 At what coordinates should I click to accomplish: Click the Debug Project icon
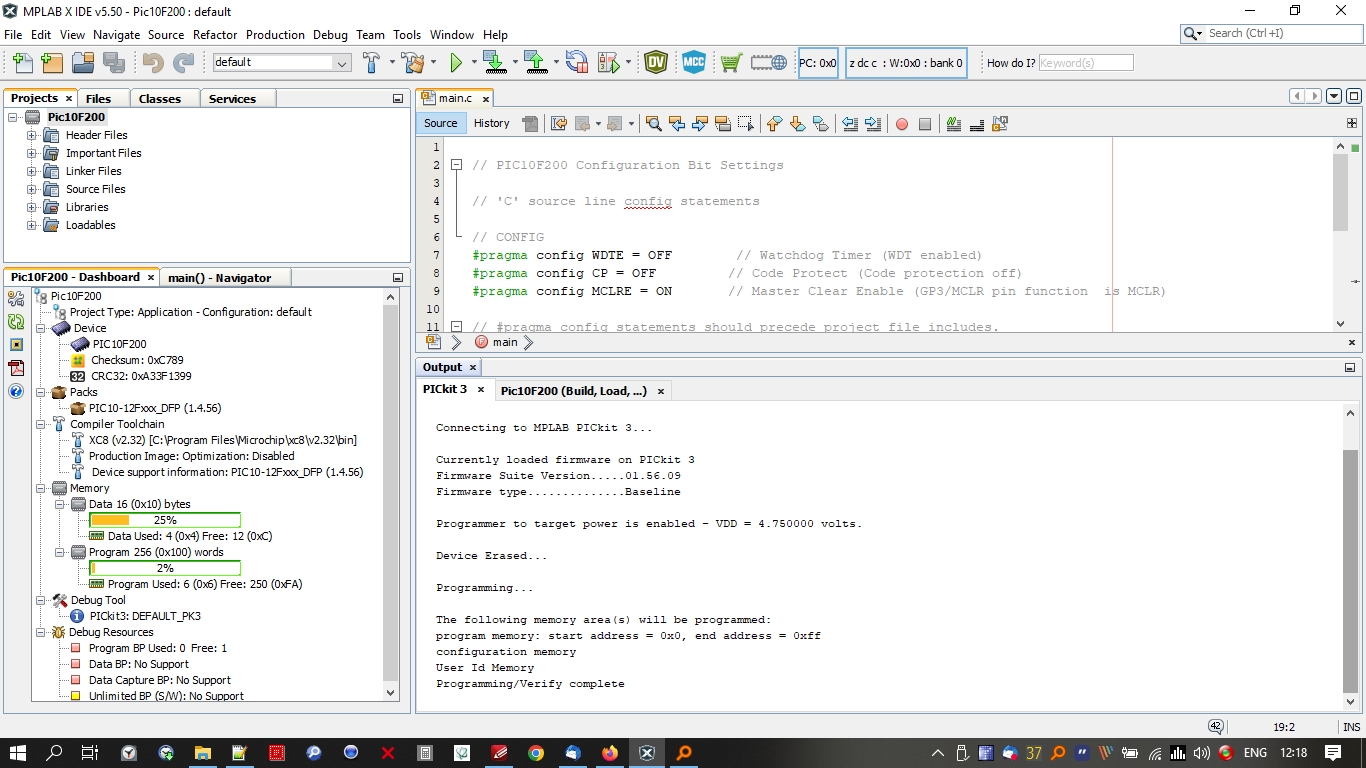pyautogui.click(x=607, y=62)
